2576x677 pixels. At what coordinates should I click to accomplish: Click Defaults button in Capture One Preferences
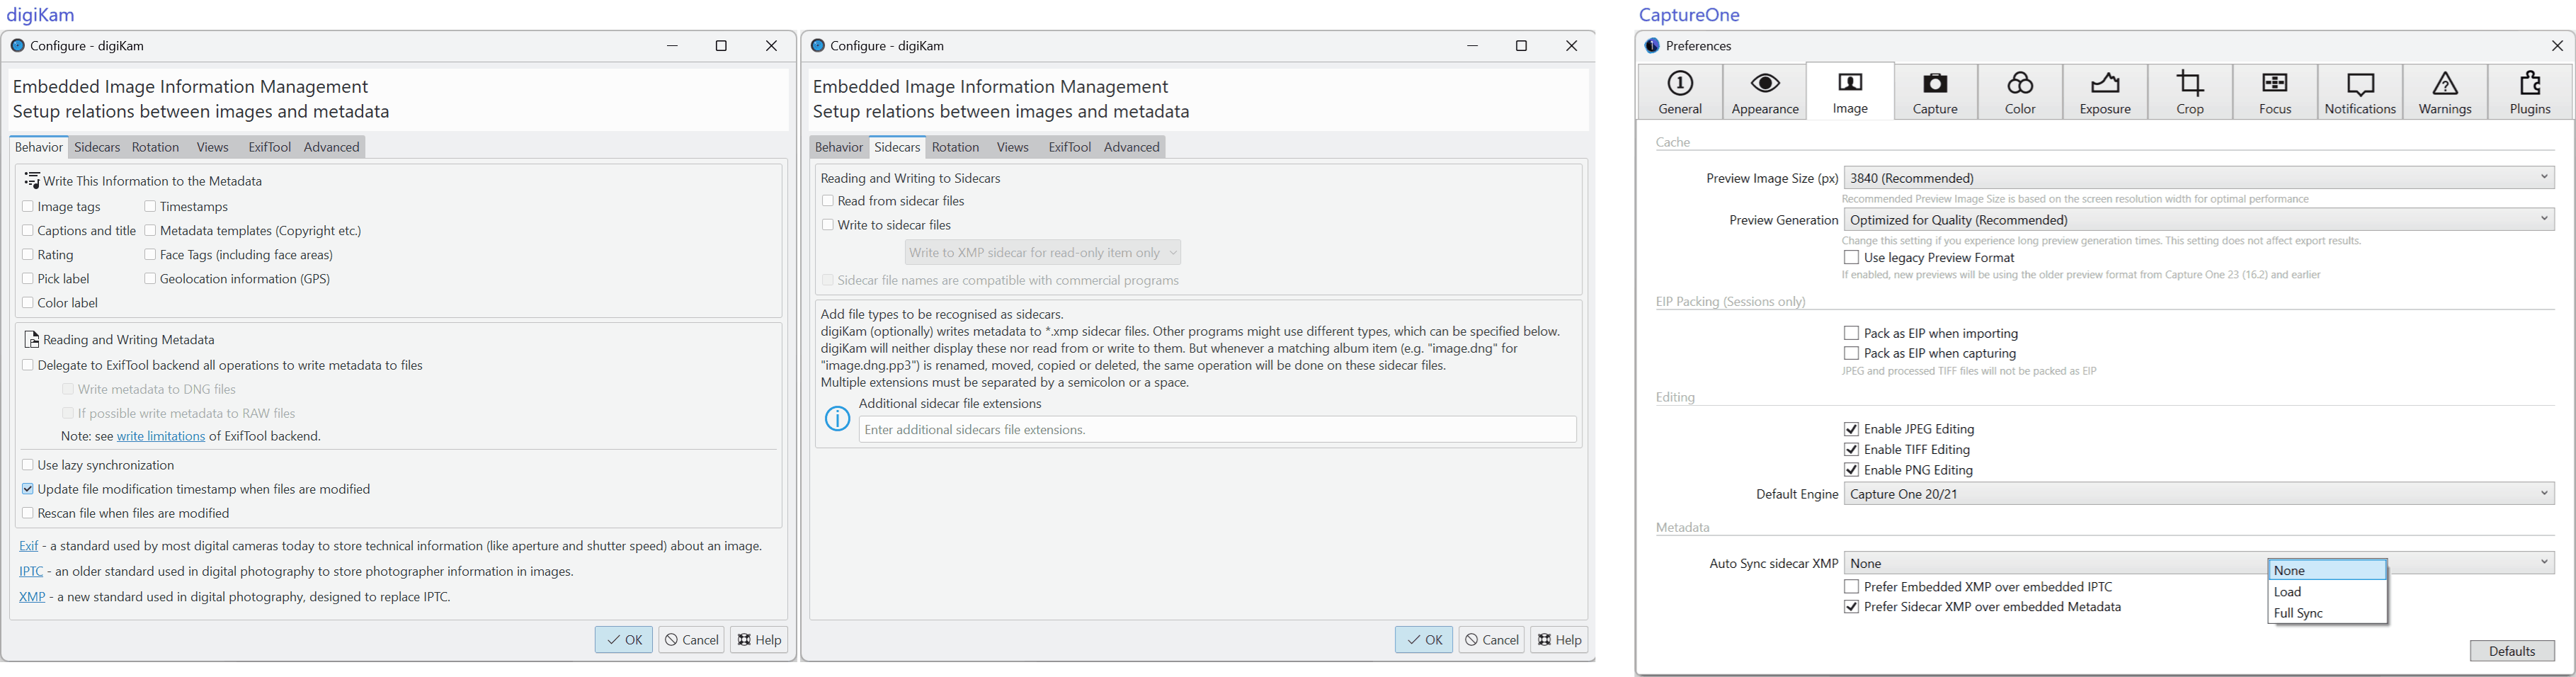point(2512,651)
